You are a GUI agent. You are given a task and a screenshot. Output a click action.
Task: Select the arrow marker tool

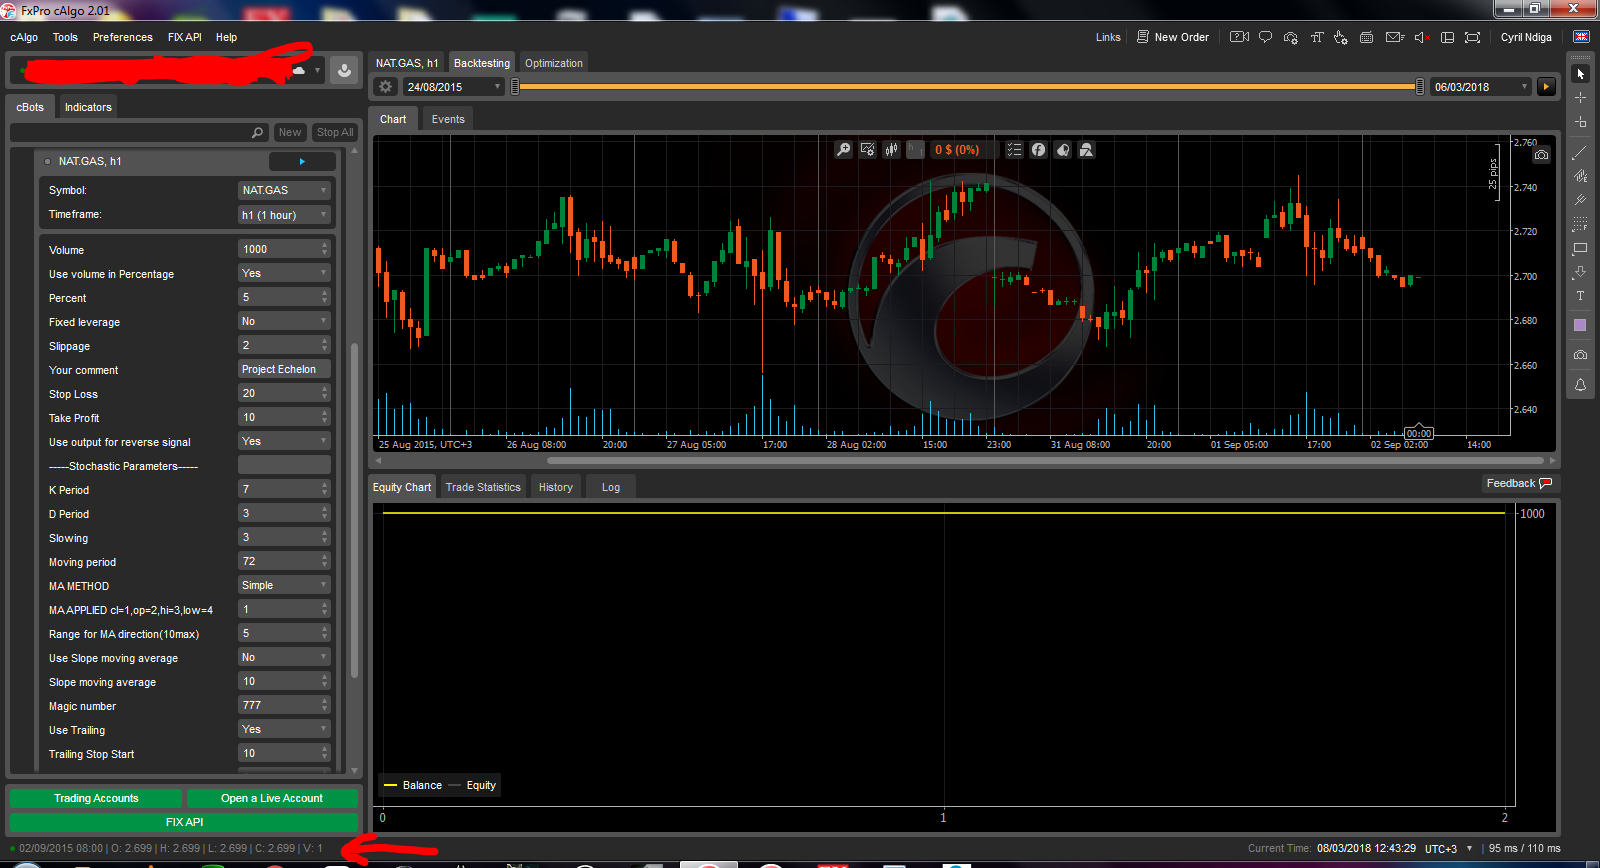point(1580,272)
